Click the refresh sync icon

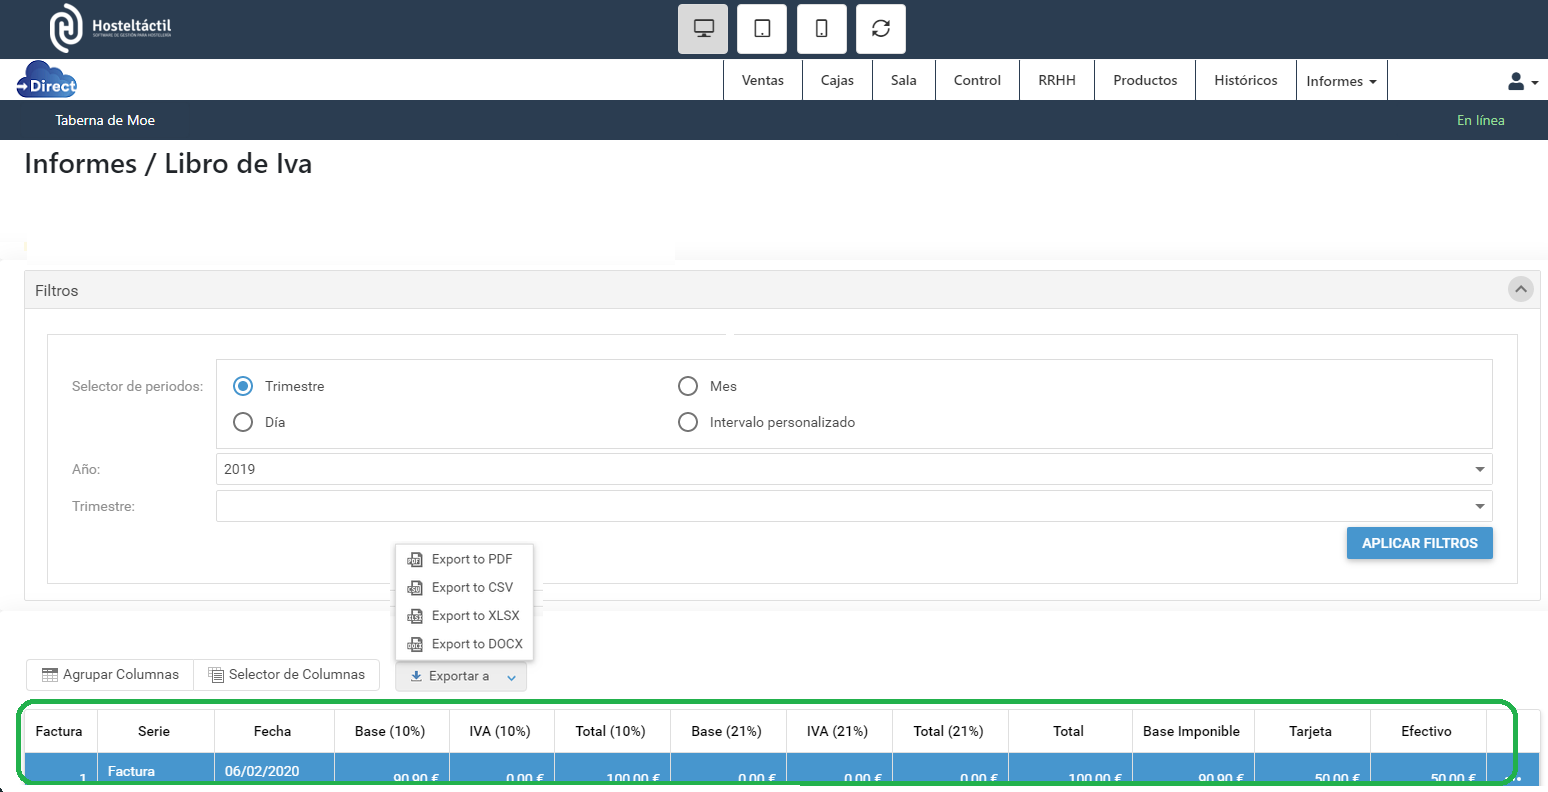pyautogui.click(x=881, y=29)
